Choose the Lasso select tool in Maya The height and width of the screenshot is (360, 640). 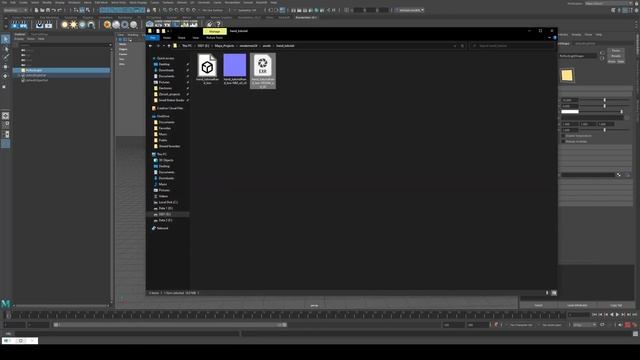[5, 49]
